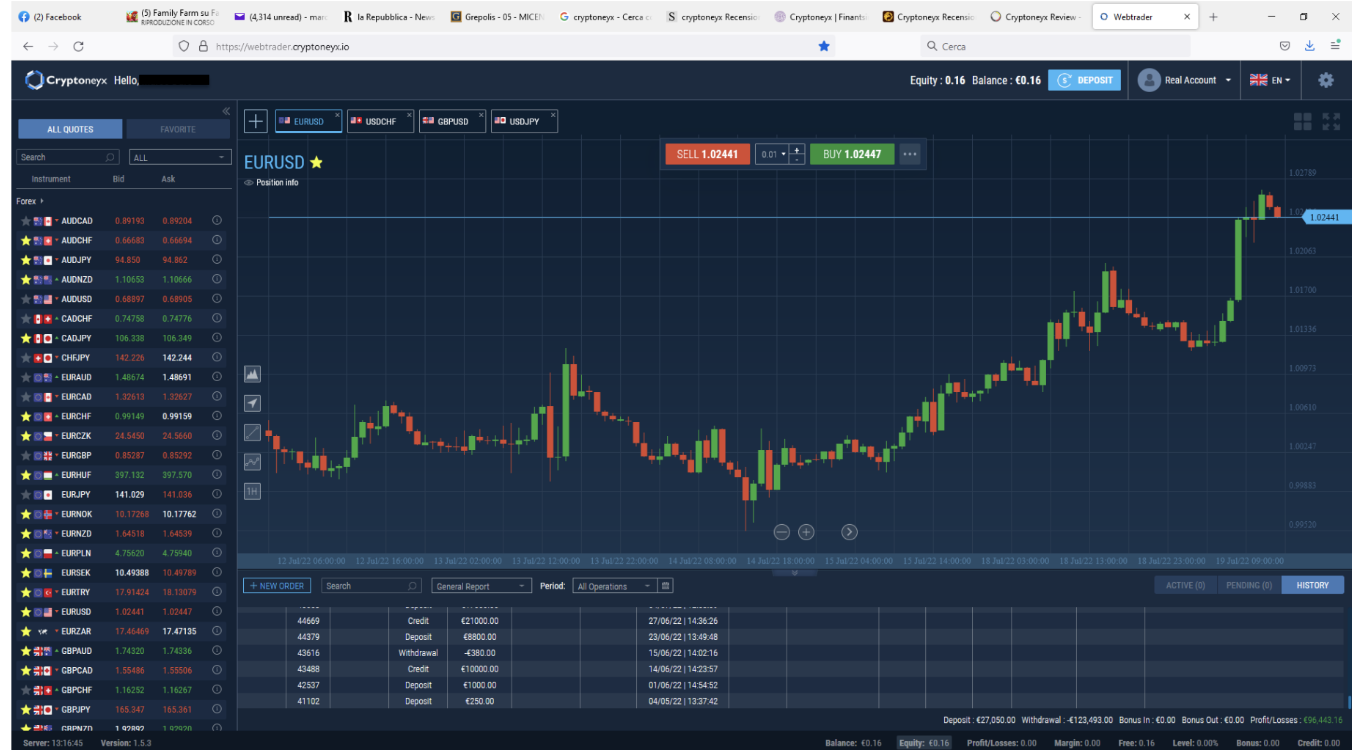Click the BUY 1.02447 button
Screen dimensions: 1352x750
tap(851, 154)
